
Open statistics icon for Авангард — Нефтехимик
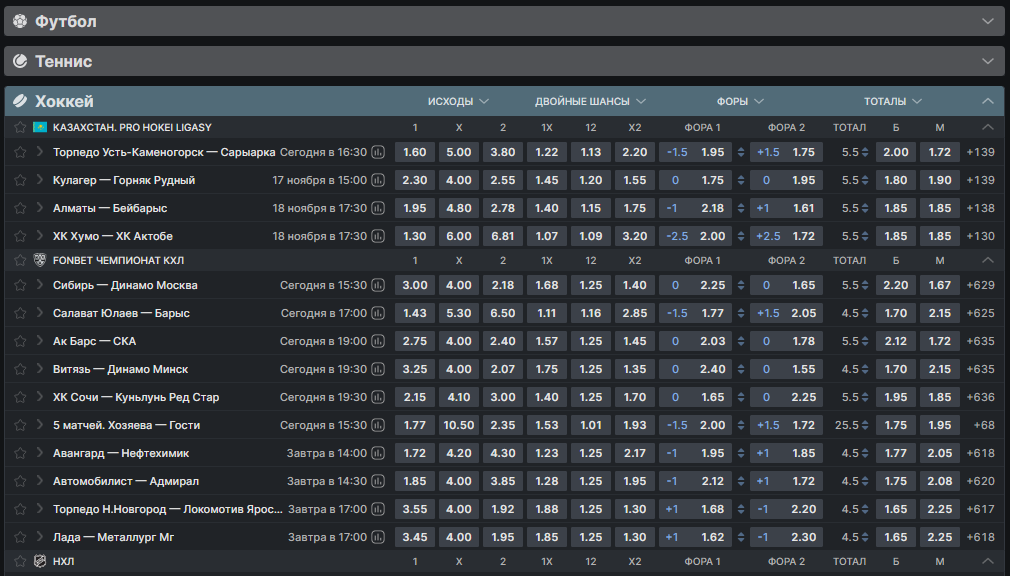[x=378, y=454]
